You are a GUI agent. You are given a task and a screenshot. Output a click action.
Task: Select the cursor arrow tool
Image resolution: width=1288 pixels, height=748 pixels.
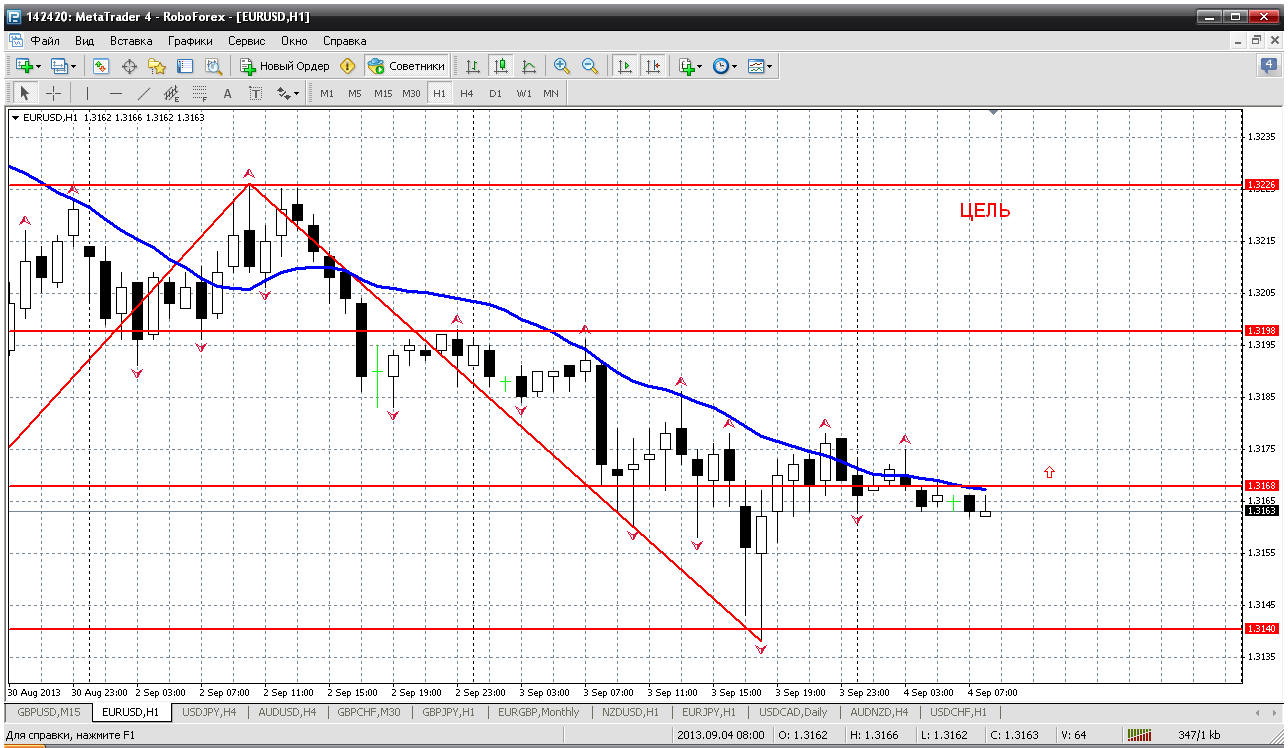tap(25, 93)
